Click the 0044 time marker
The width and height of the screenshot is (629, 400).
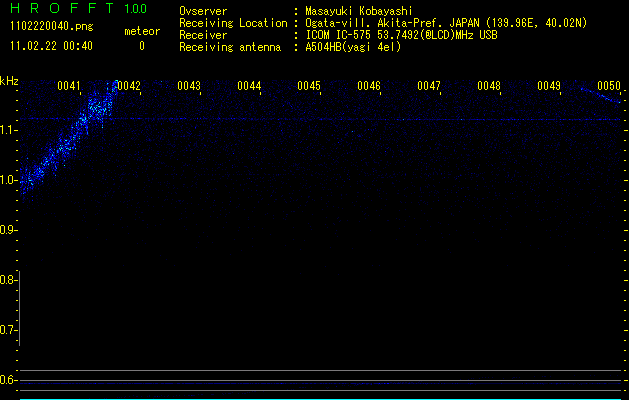click(249, 86)
